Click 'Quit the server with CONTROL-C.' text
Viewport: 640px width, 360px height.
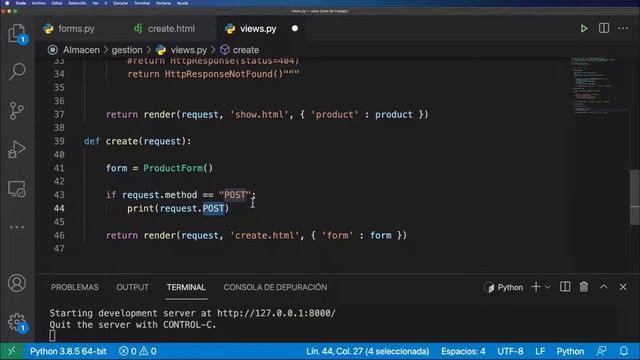point(133,325)
